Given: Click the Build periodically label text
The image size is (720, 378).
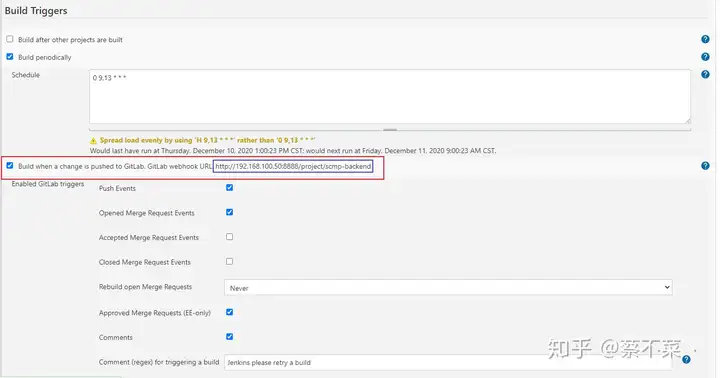Looking at the screenshot, I should tap(45, 57).
